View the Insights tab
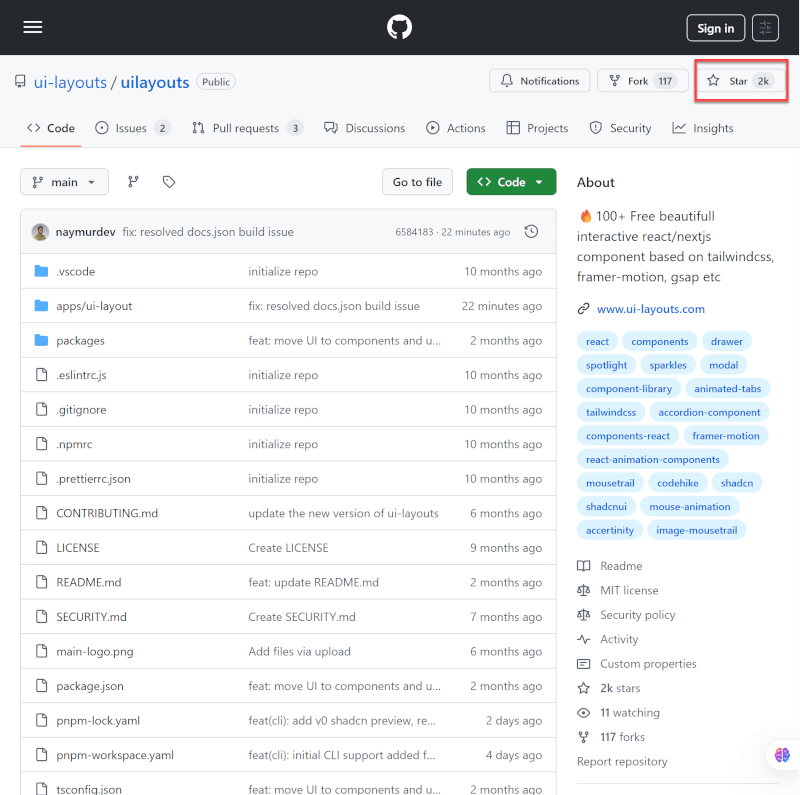Screen dimensions: 800x795 tap(703, 128)
